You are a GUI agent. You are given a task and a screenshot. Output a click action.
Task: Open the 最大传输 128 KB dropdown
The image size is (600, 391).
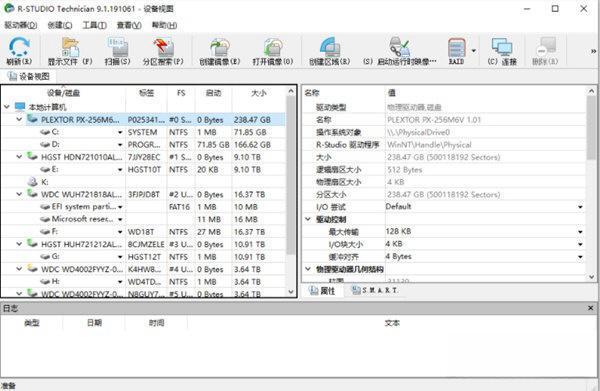click(580, 232)
